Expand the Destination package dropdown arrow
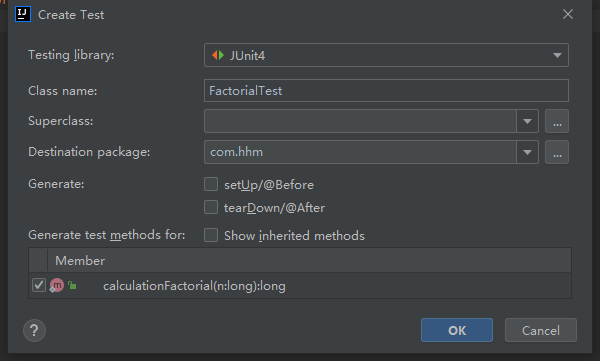Image resolution: width=600 pixels, height=361 pixels. pos(527,152)
